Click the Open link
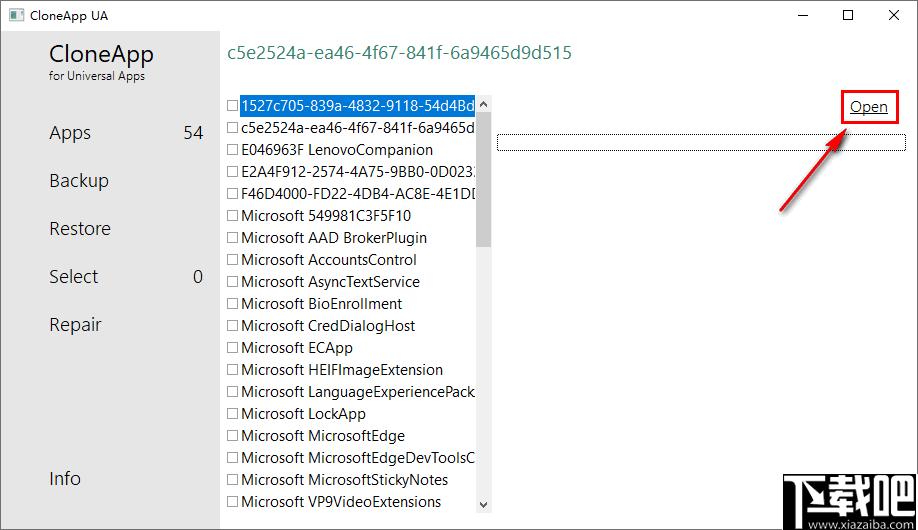Viewport: 918px width, 530px height. (x=868, y=107)
